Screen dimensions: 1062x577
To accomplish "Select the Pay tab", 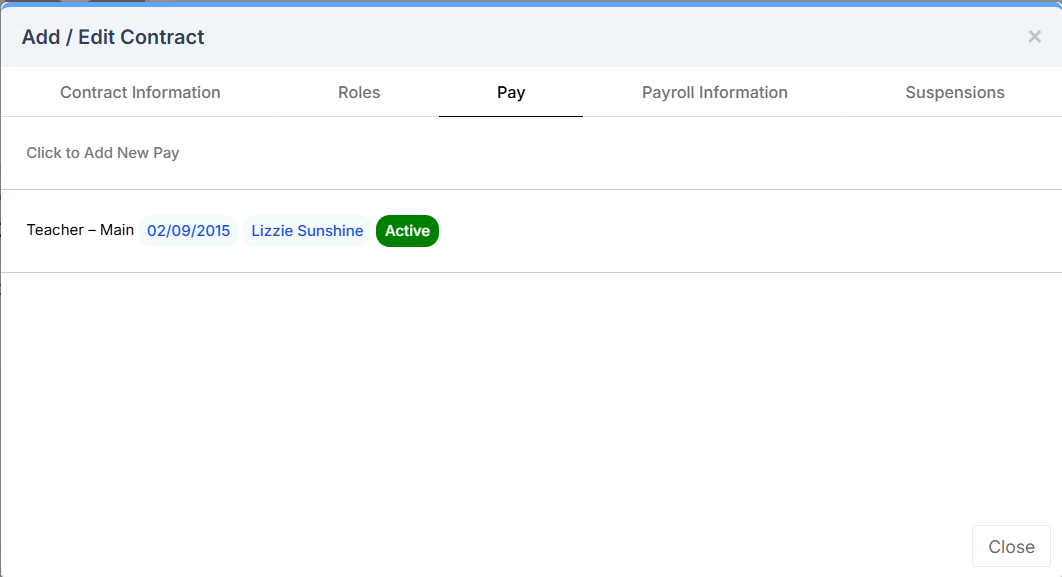I will tap(511, 92).
